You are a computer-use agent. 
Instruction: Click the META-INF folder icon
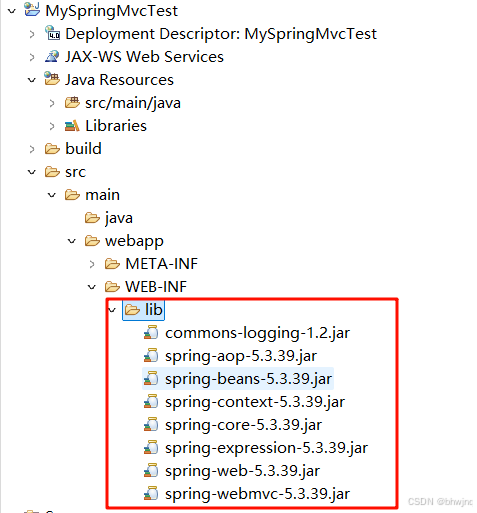(112, 264)
